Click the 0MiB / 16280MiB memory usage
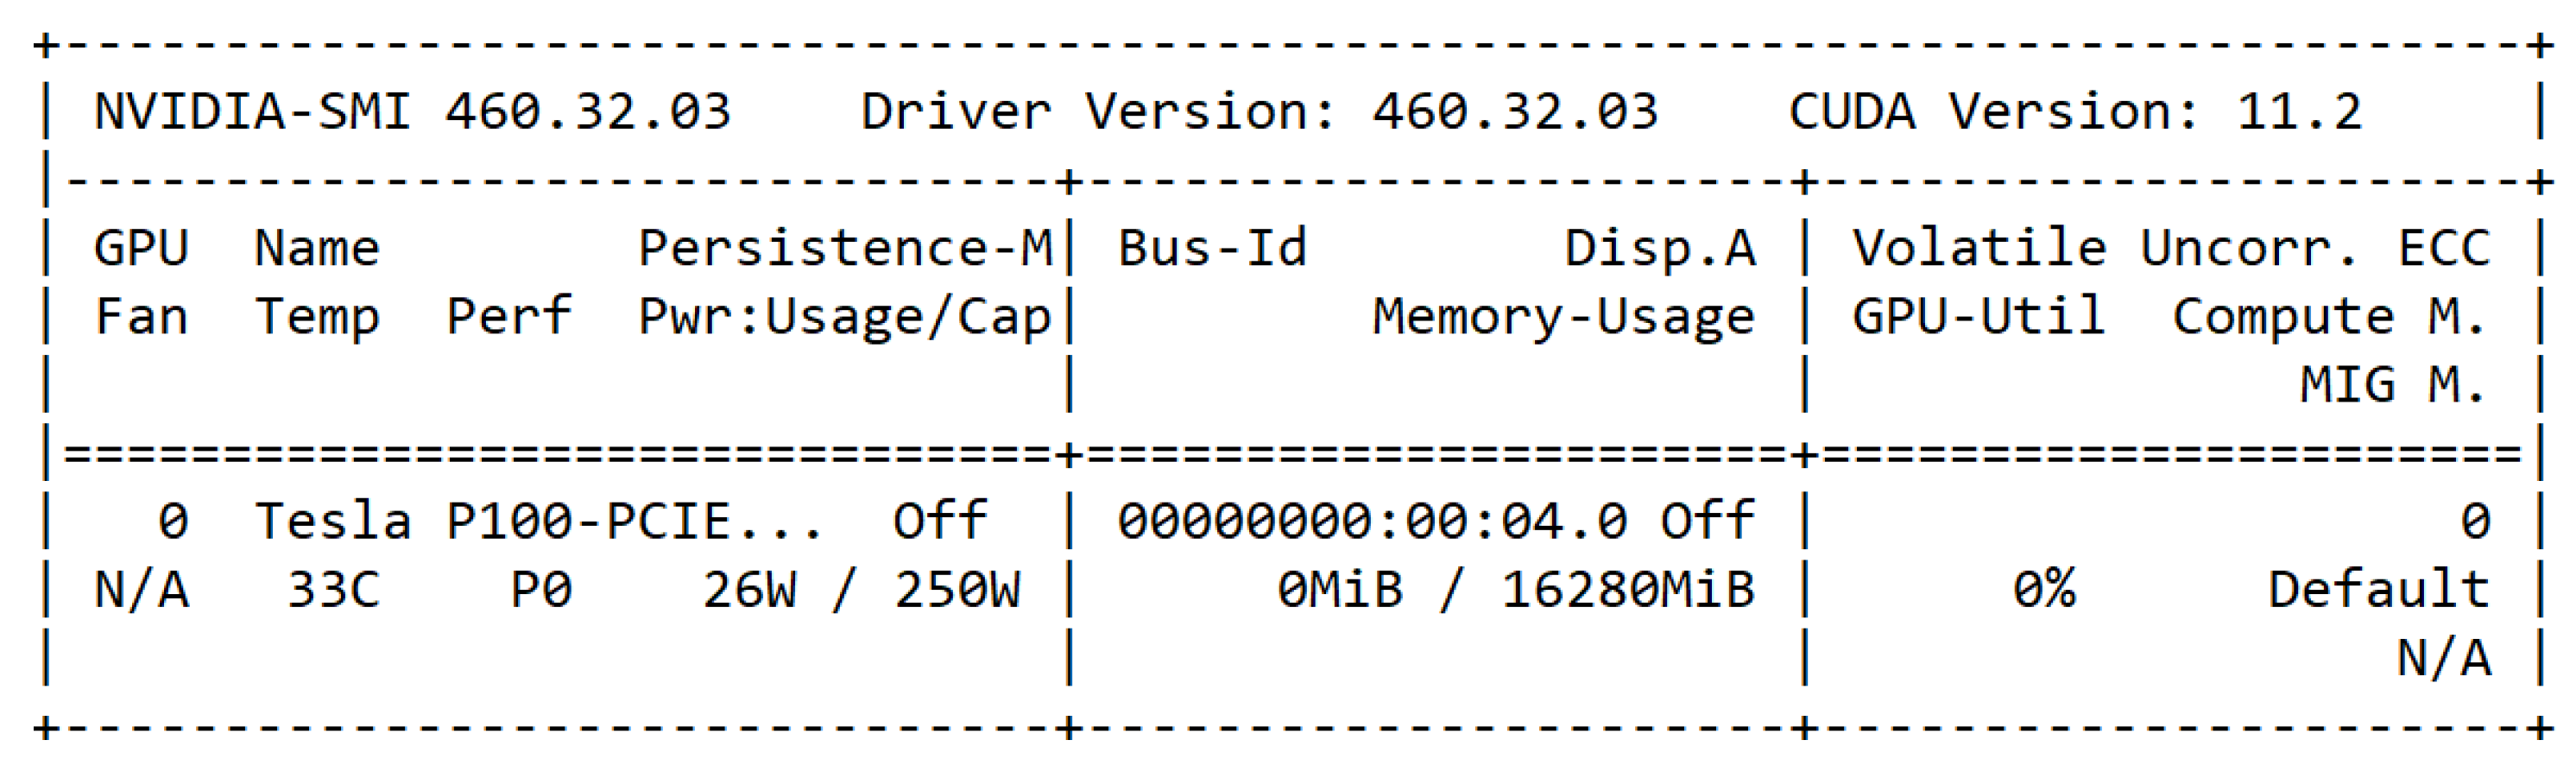The height and width of the screenshot is (778, 2576). click(1515, 590)
